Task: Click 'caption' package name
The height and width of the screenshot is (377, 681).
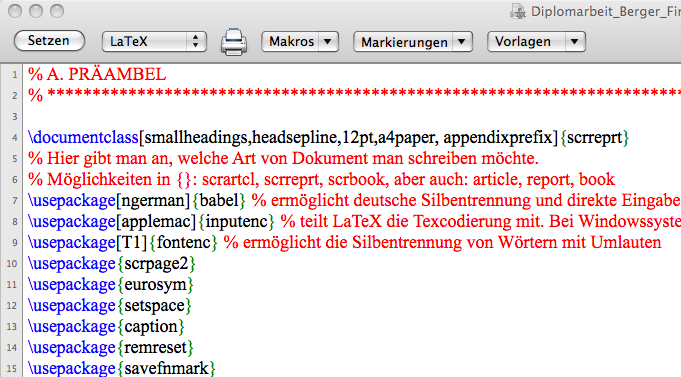Action: pyautogui.click(x=151, y=327)
